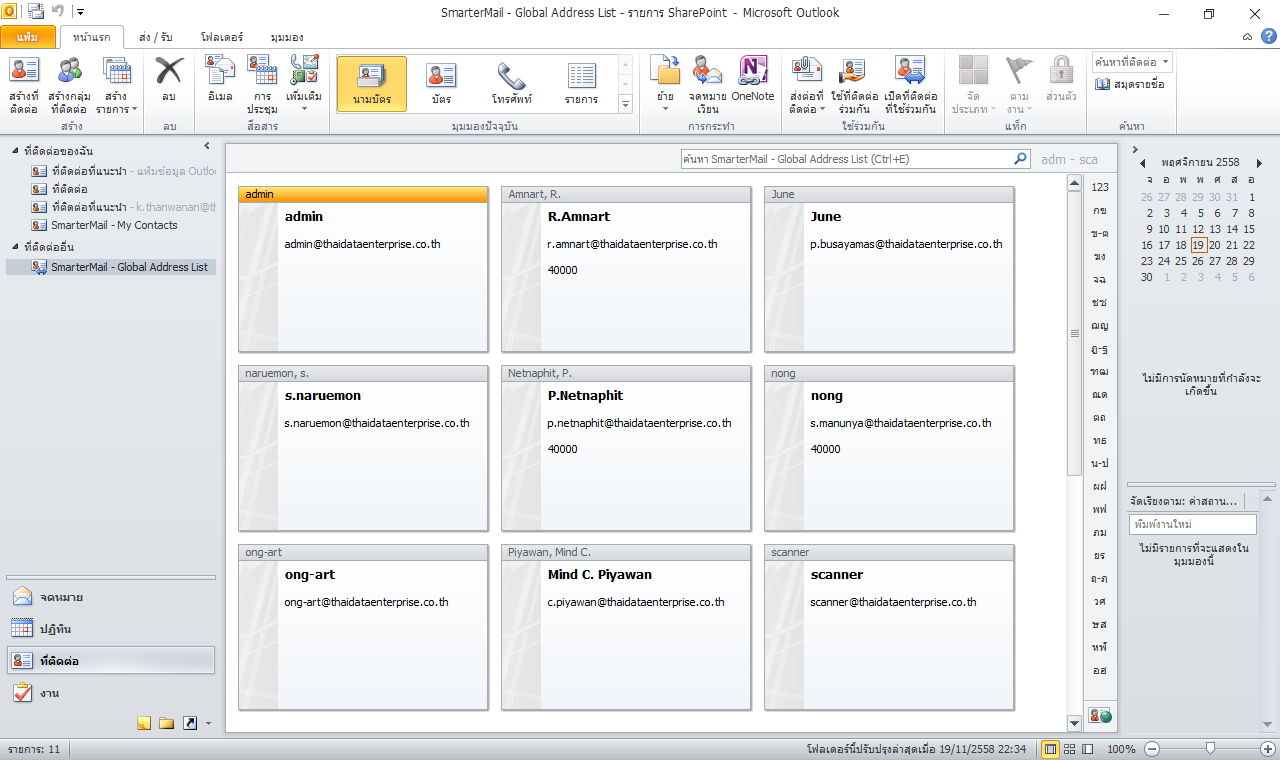This screenshot has height=760, width=1280.
Task: Switch to Normal view in status bar
Action: click(x=1050, y=748)
